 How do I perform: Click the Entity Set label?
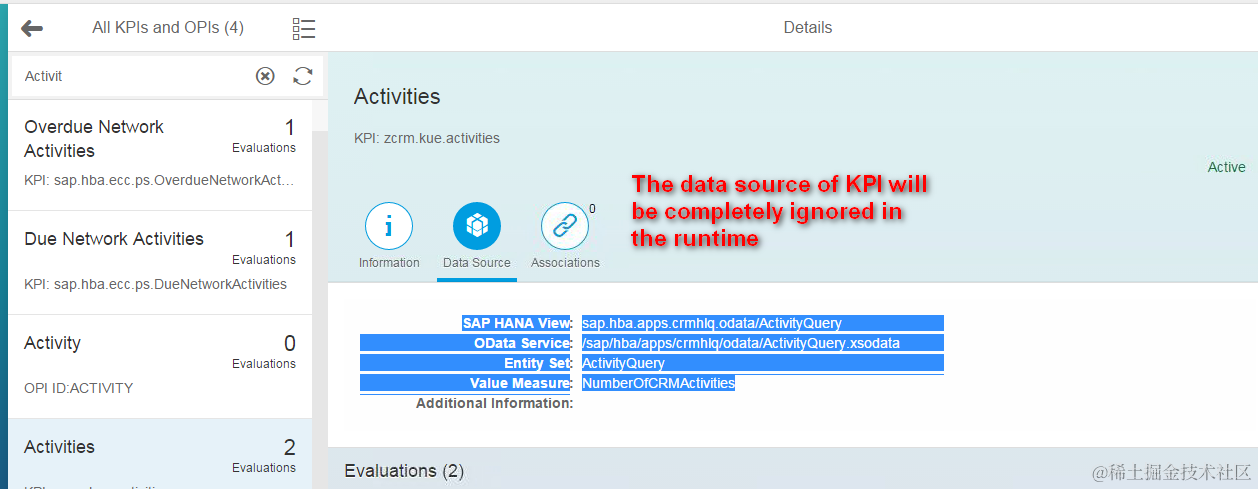(538, 363)
